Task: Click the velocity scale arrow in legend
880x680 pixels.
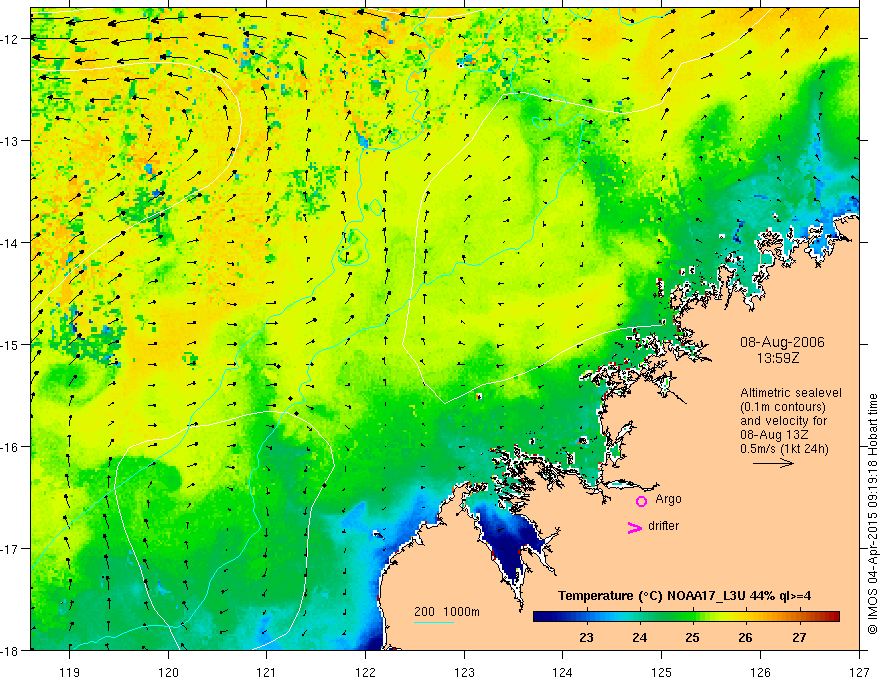Action: [x=773, y=463]
